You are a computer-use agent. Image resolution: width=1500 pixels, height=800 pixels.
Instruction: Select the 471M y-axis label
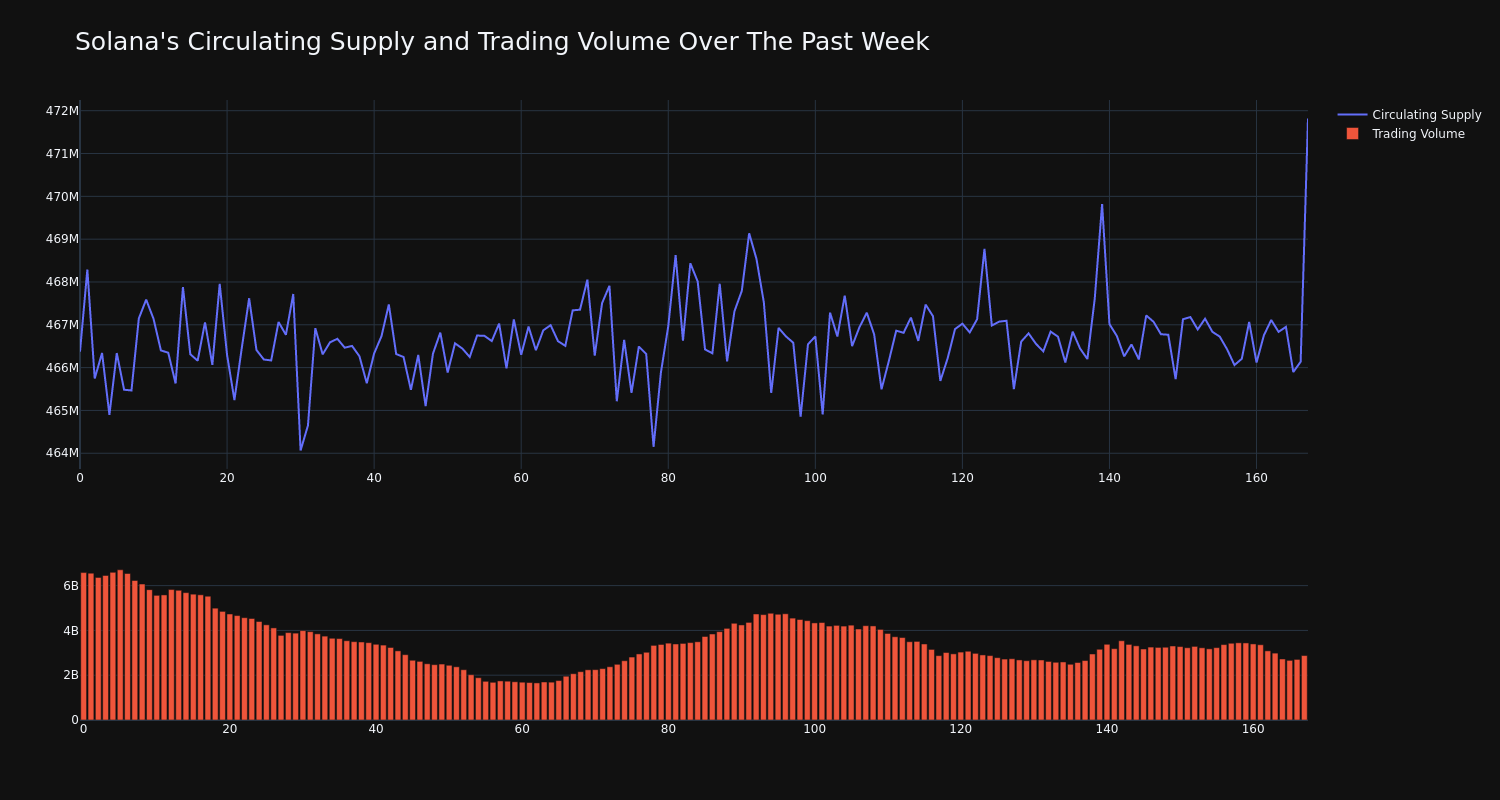62,154
